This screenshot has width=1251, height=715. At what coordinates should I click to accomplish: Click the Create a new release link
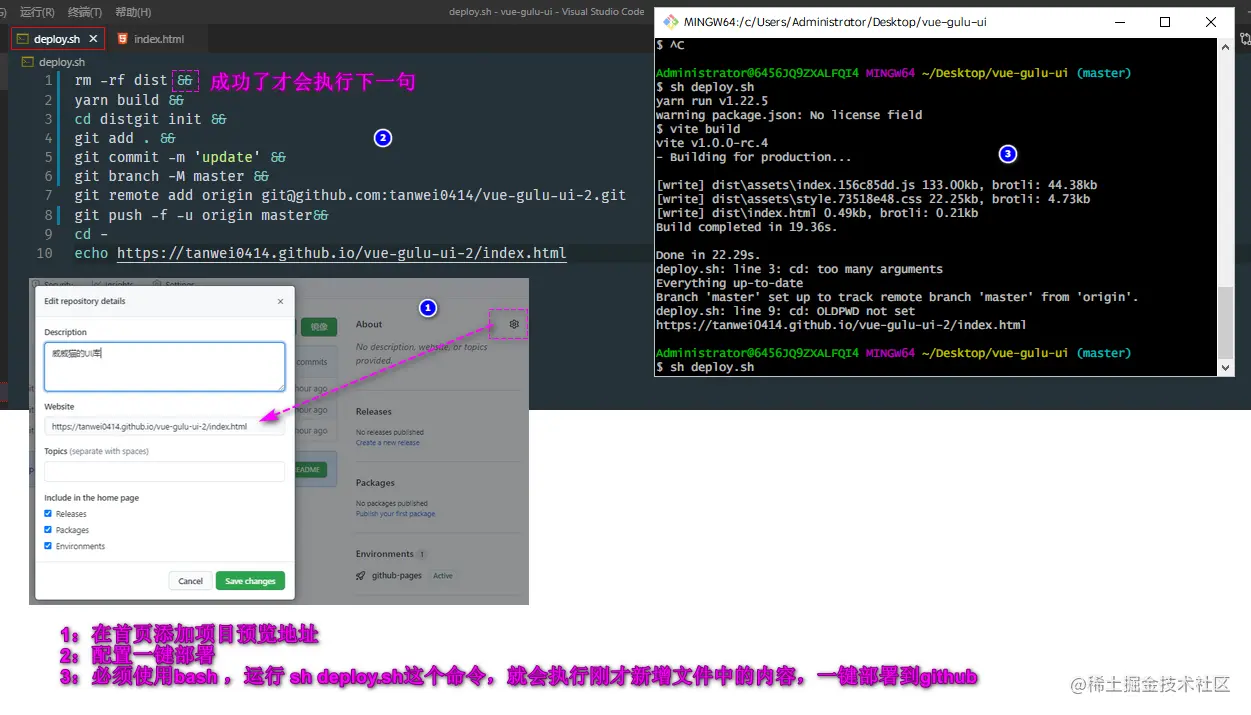(388, 443)
